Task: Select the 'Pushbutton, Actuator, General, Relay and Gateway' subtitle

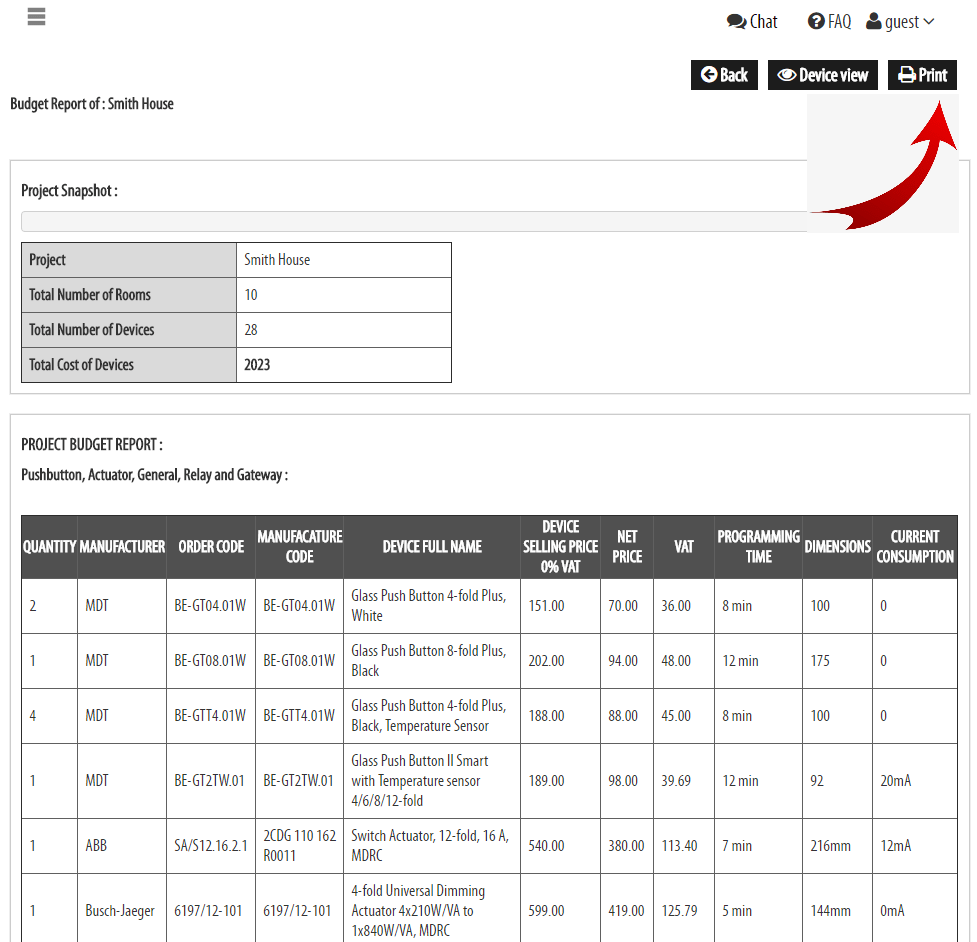Action: coord(154,475)
